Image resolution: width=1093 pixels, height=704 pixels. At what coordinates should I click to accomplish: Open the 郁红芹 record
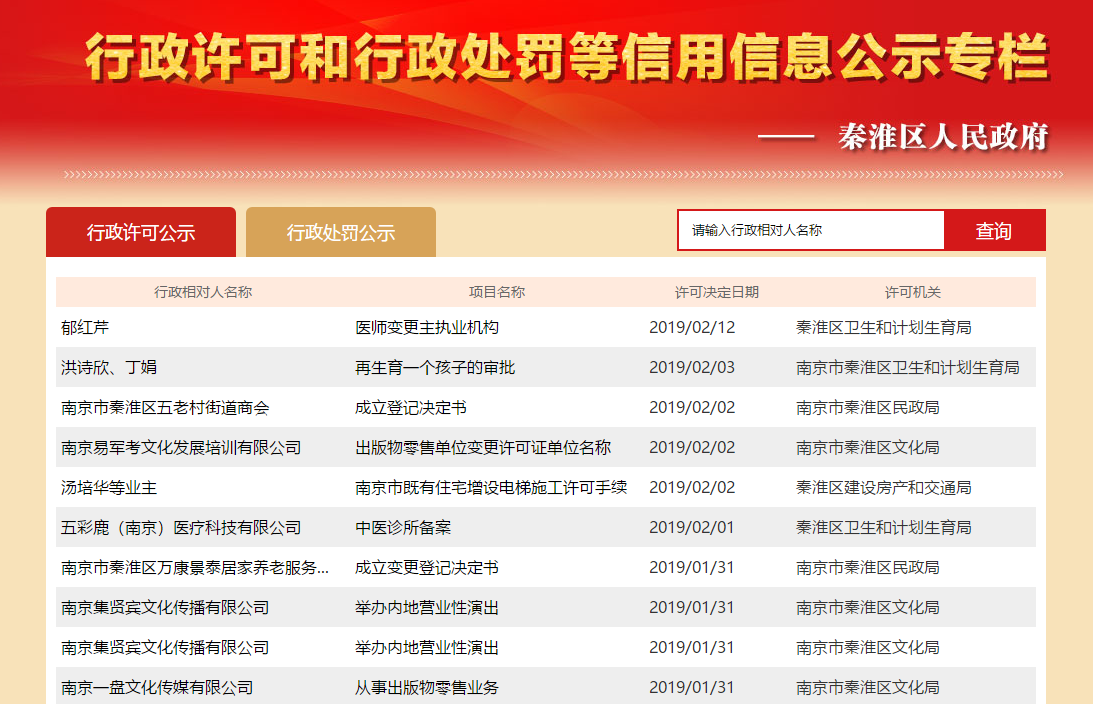(84, 328)
